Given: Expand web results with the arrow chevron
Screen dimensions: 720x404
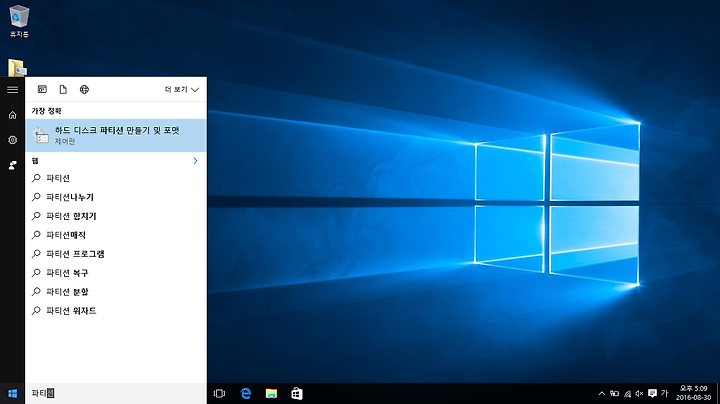Looking at the screenshot, I should click(195, 161).
